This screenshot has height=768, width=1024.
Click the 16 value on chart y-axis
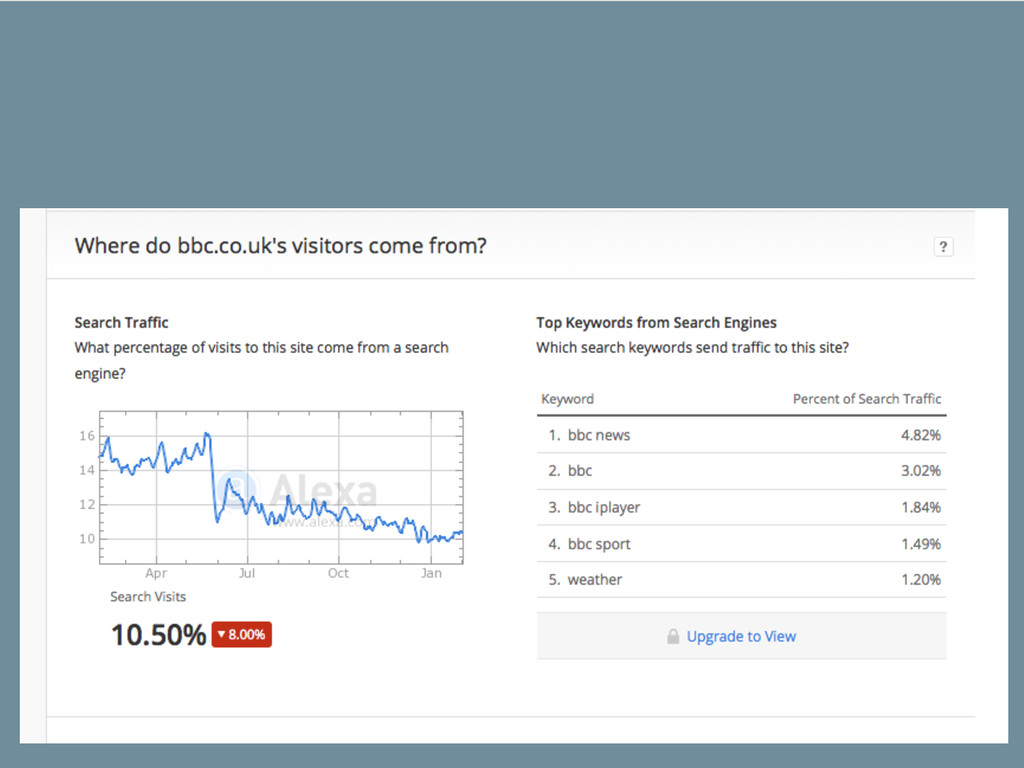[x=87, y=436]
